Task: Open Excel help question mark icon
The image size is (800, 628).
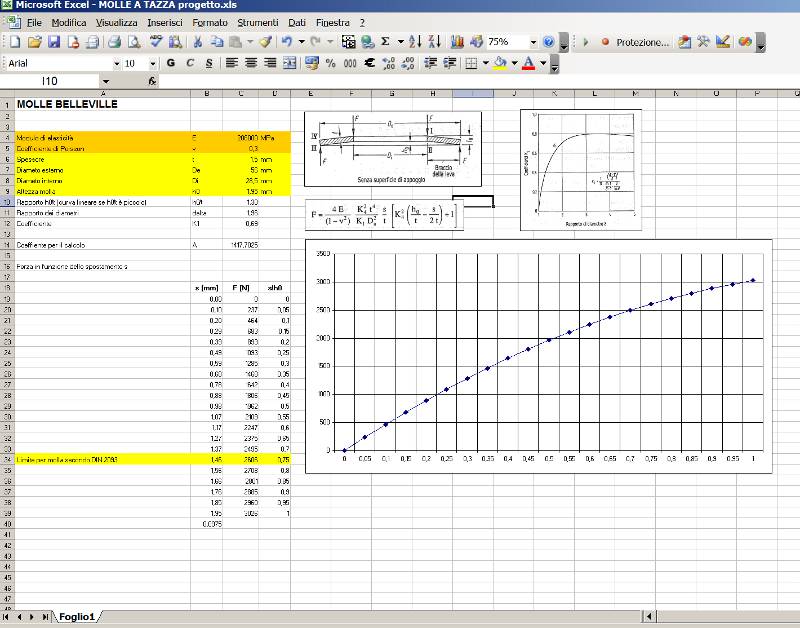Action: 548,42
